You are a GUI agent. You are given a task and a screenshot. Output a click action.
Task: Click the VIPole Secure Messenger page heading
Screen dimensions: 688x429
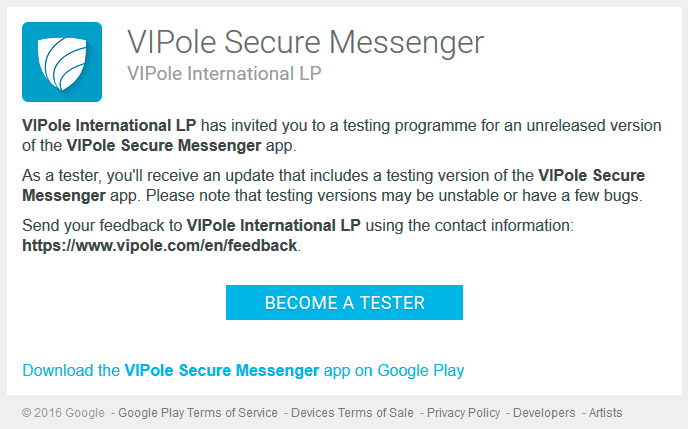click(x=305, y=43)
